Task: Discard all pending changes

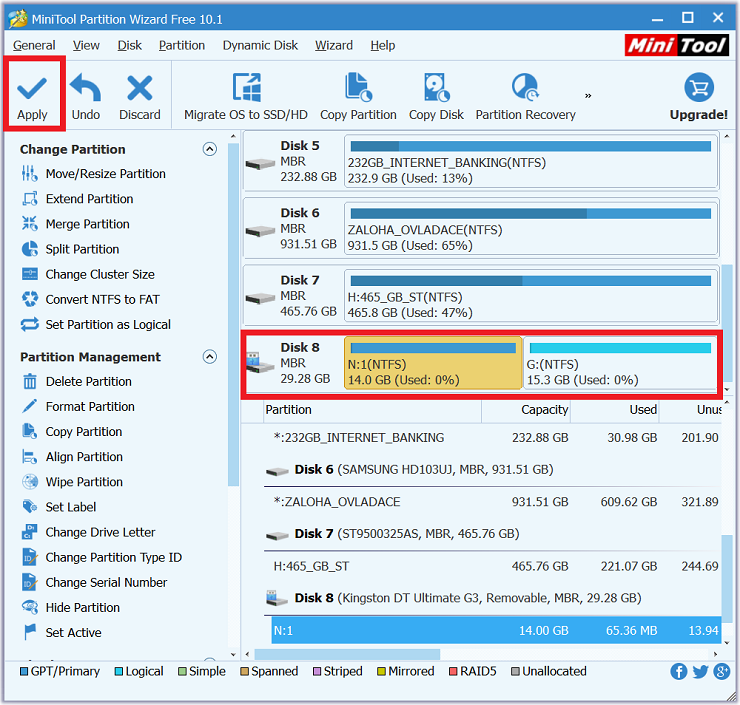Action: point(140,96)
